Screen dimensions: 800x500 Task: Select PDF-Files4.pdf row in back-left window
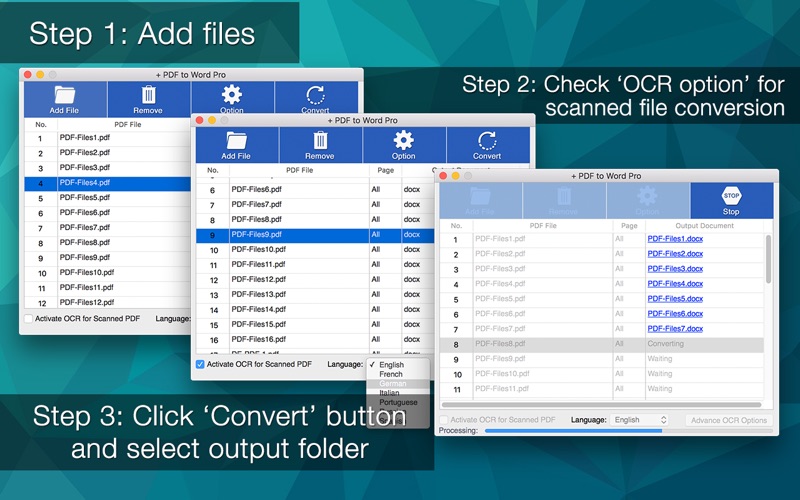[108, 183]
